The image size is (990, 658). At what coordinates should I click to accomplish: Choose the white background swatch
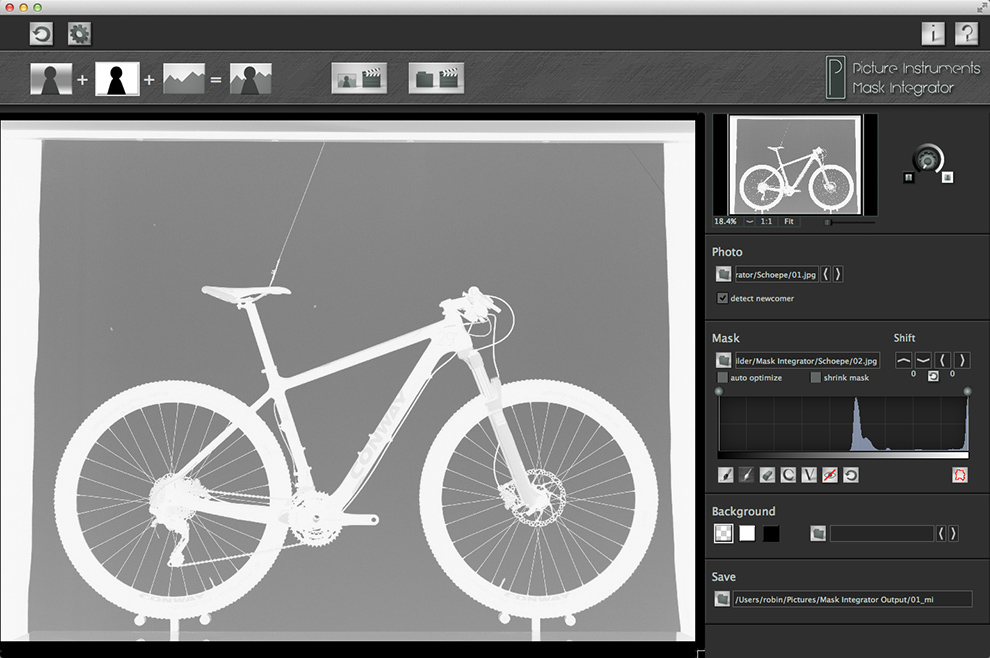[746, 534]
